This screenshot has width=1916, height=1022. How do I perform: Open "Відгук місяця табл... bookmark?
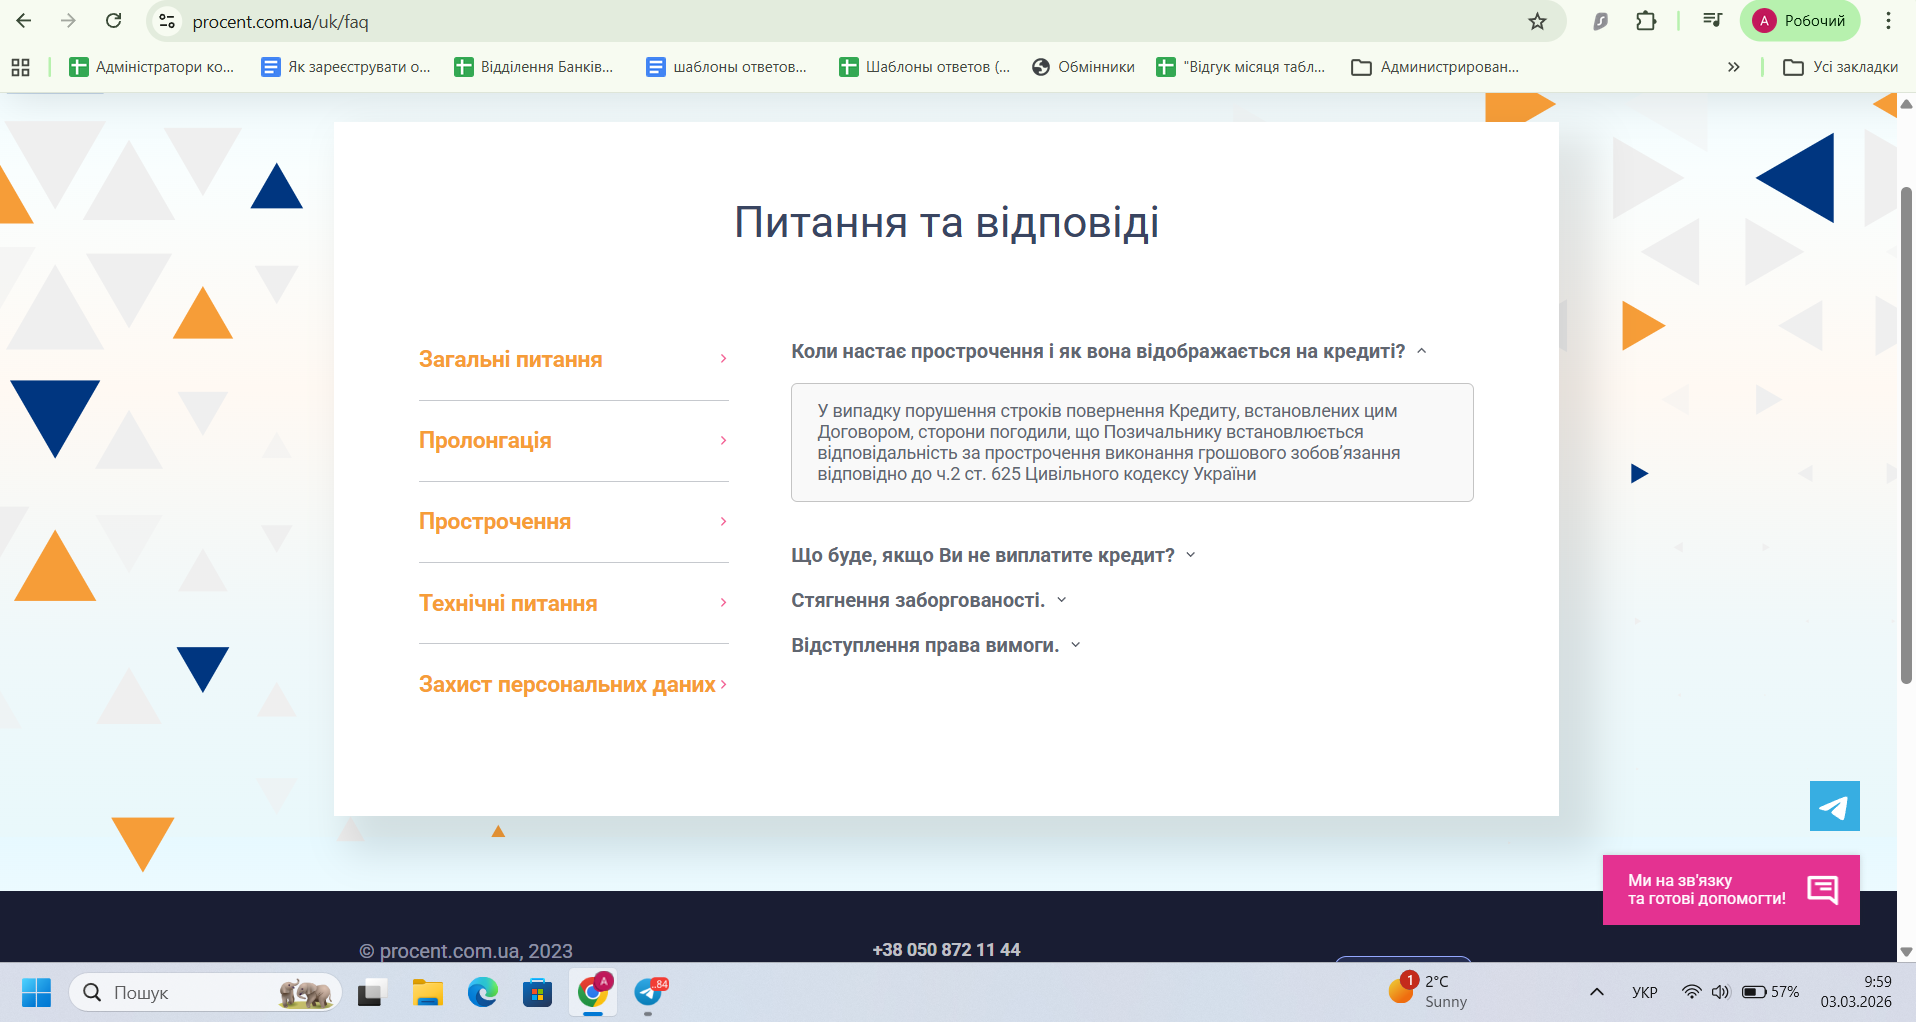click(1240, 67)
